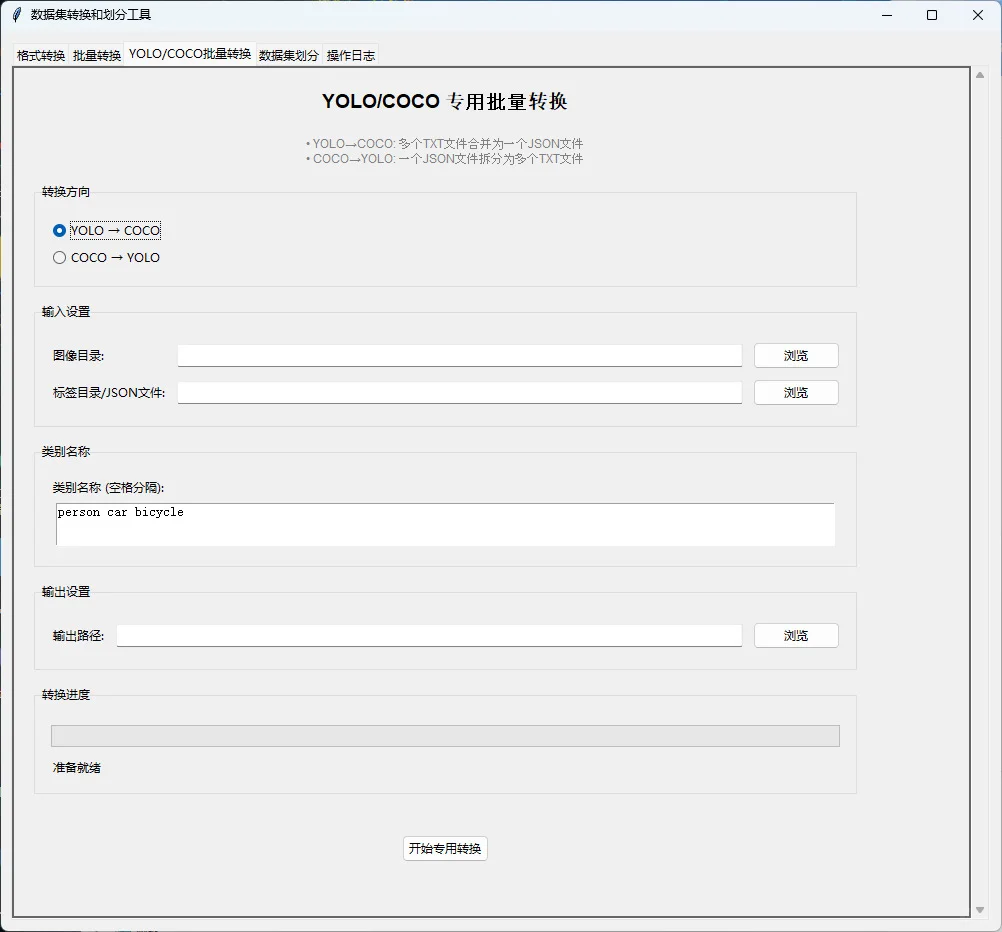Click the 浏览 button for 图像目录

(x=795, y=355)
